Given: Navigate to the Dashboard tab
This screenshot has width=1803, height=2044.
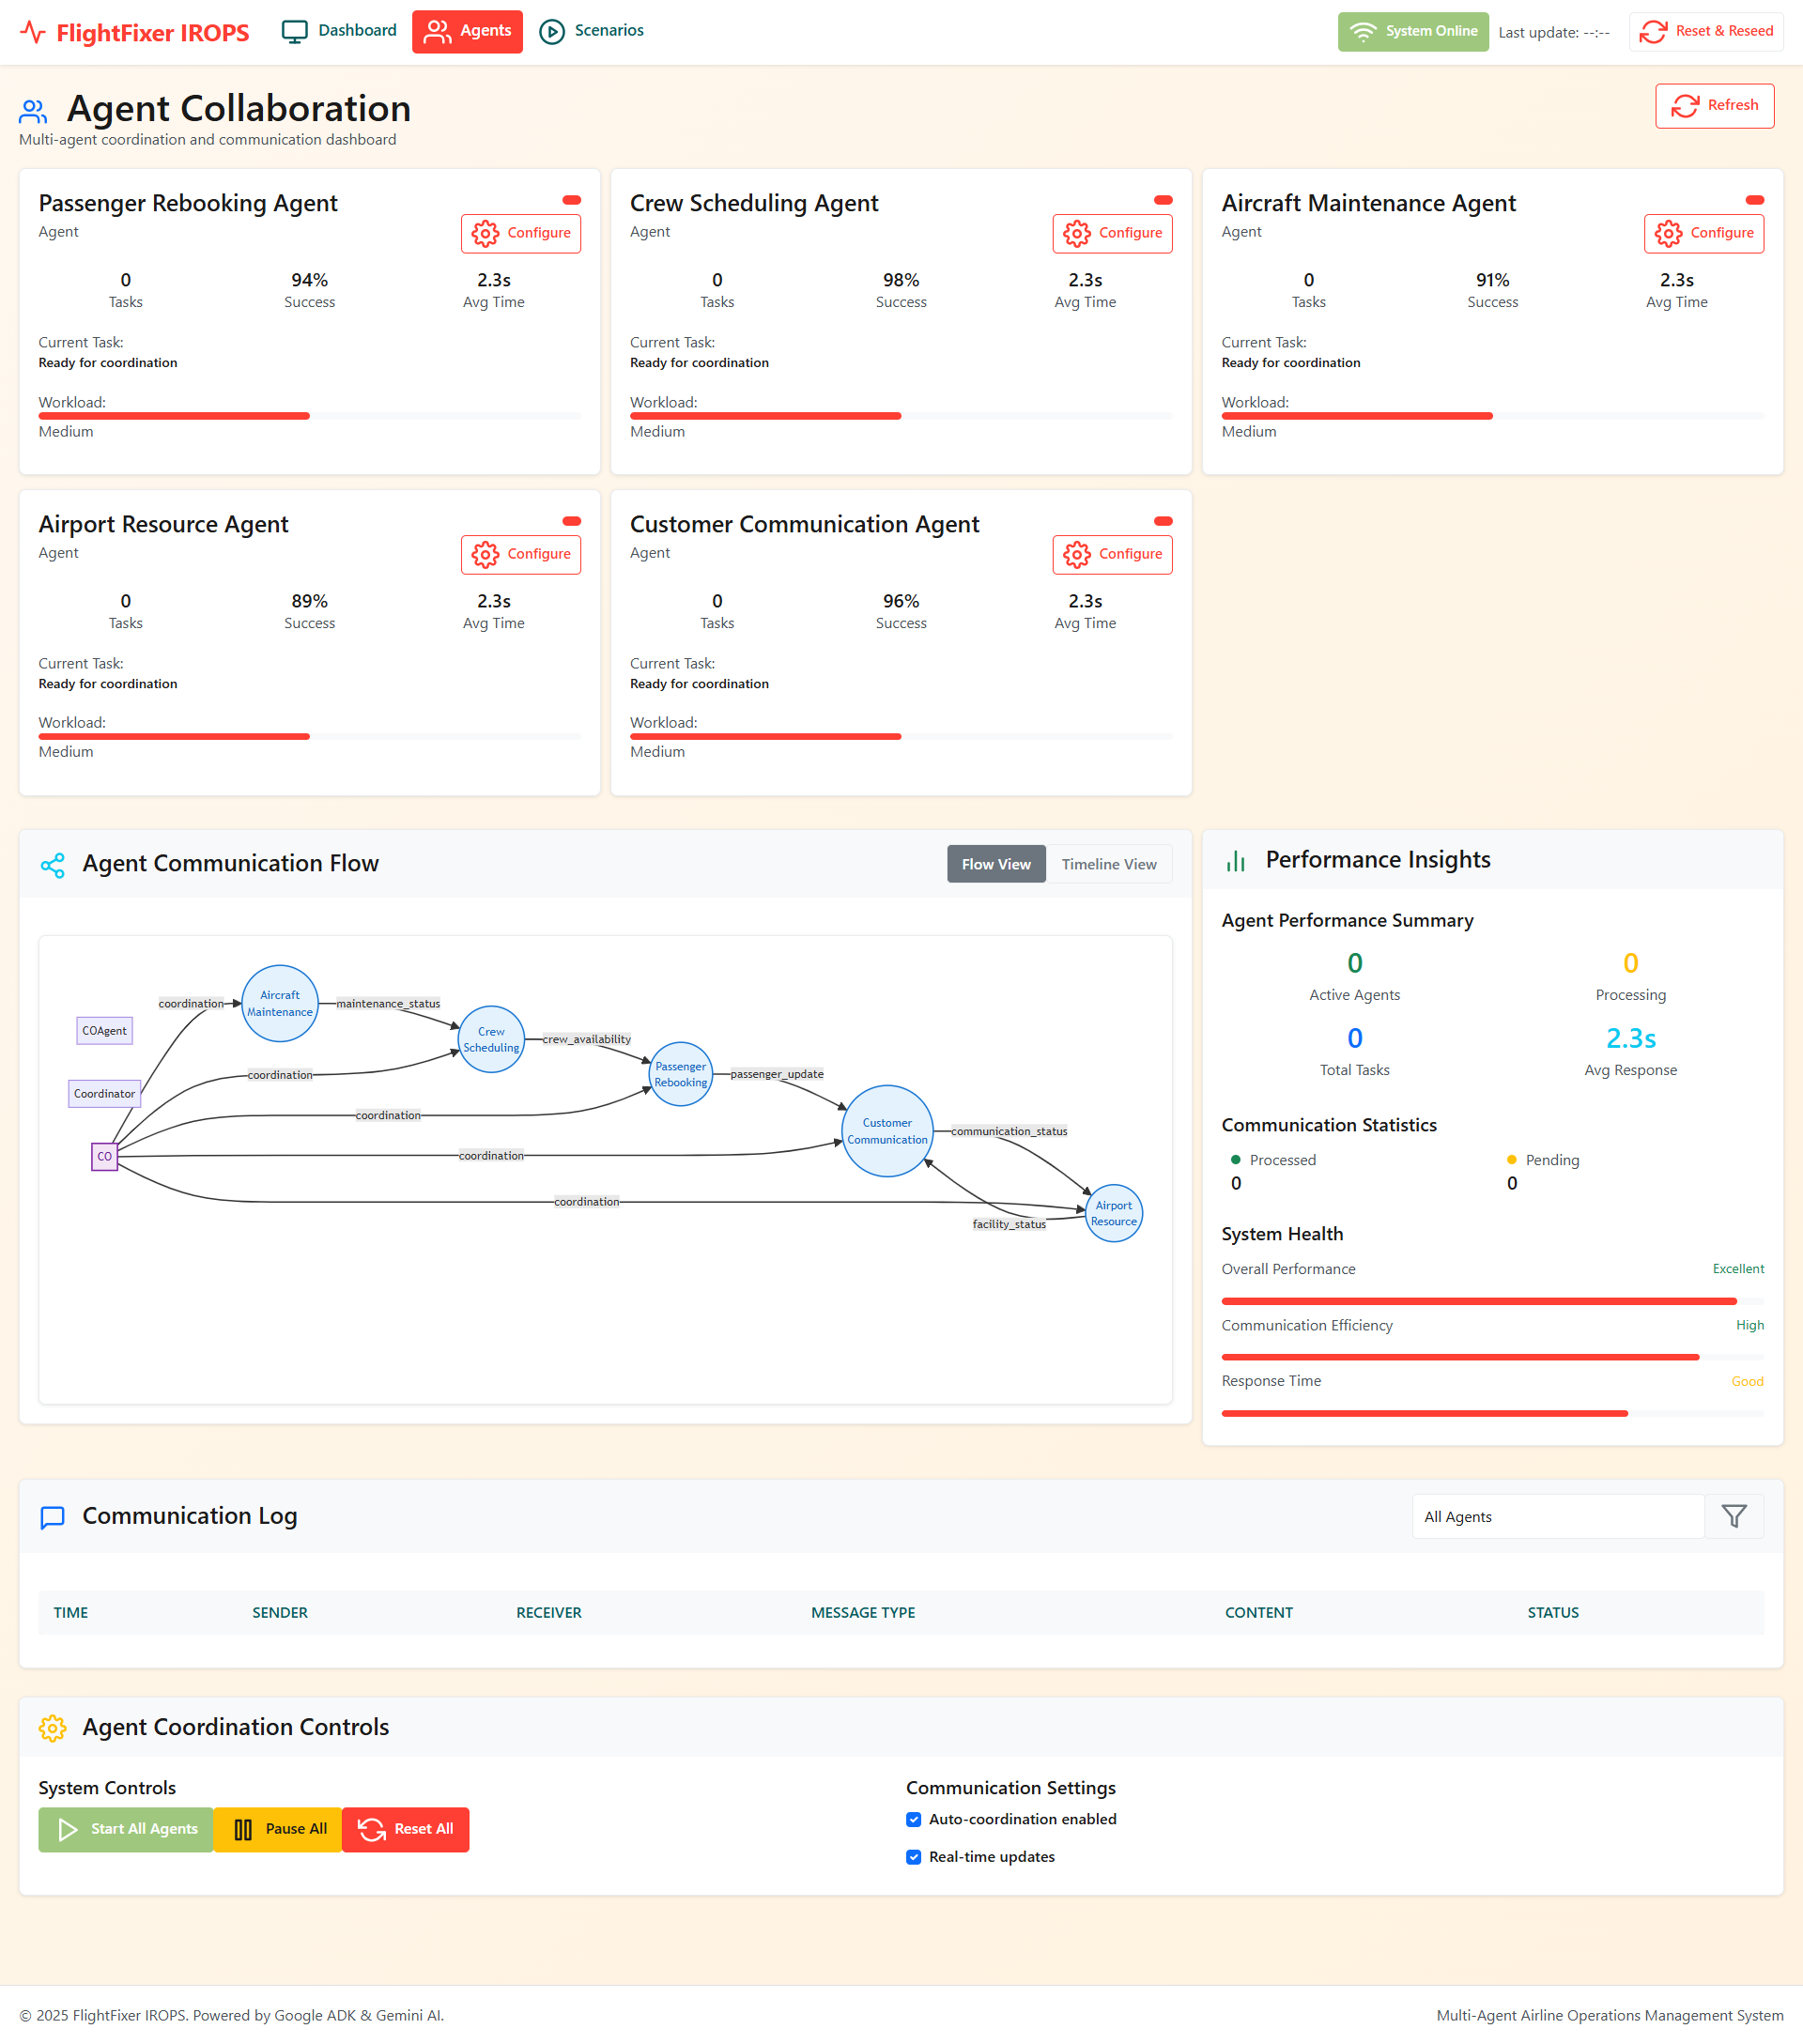Looking at the screenshot, I should [338, 31].
